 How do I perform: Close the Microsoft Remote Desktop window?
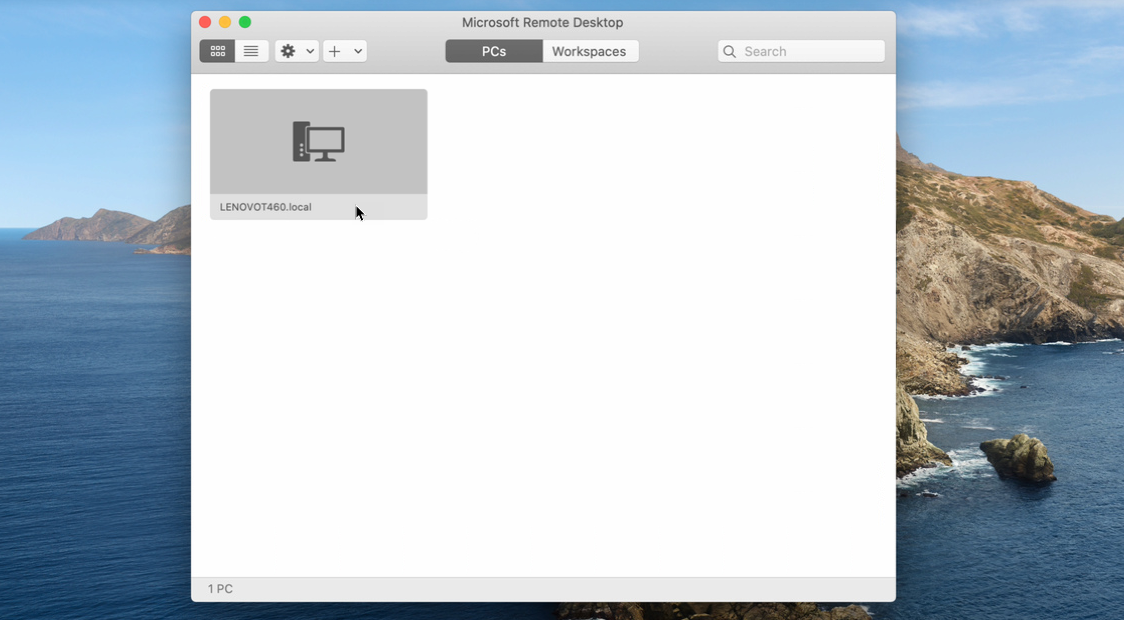[205, 22]
